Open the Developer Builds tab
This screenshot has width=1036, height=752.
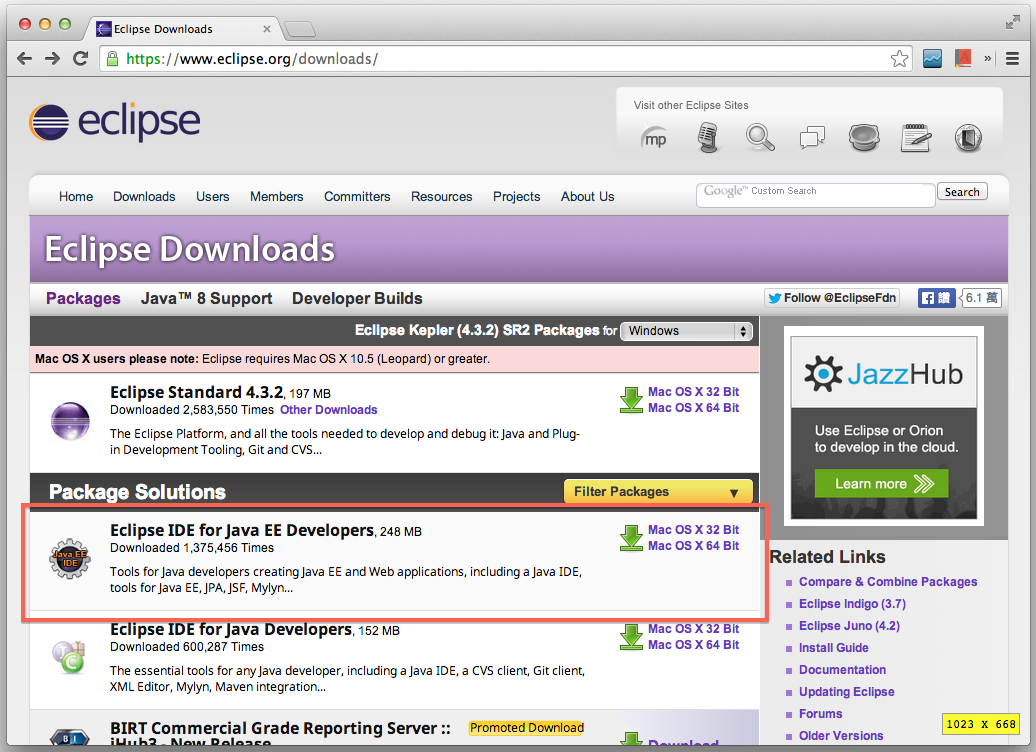click(357, 298)
